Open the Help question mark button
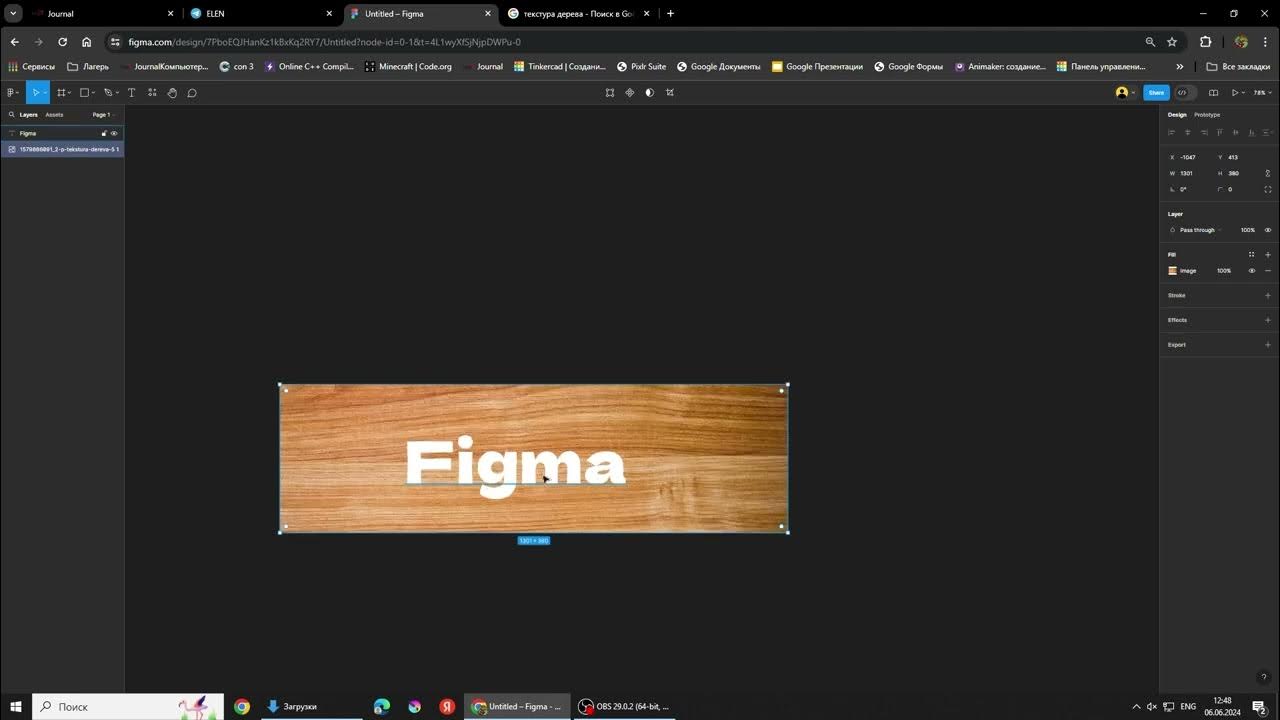 (x=1263, y=677)
